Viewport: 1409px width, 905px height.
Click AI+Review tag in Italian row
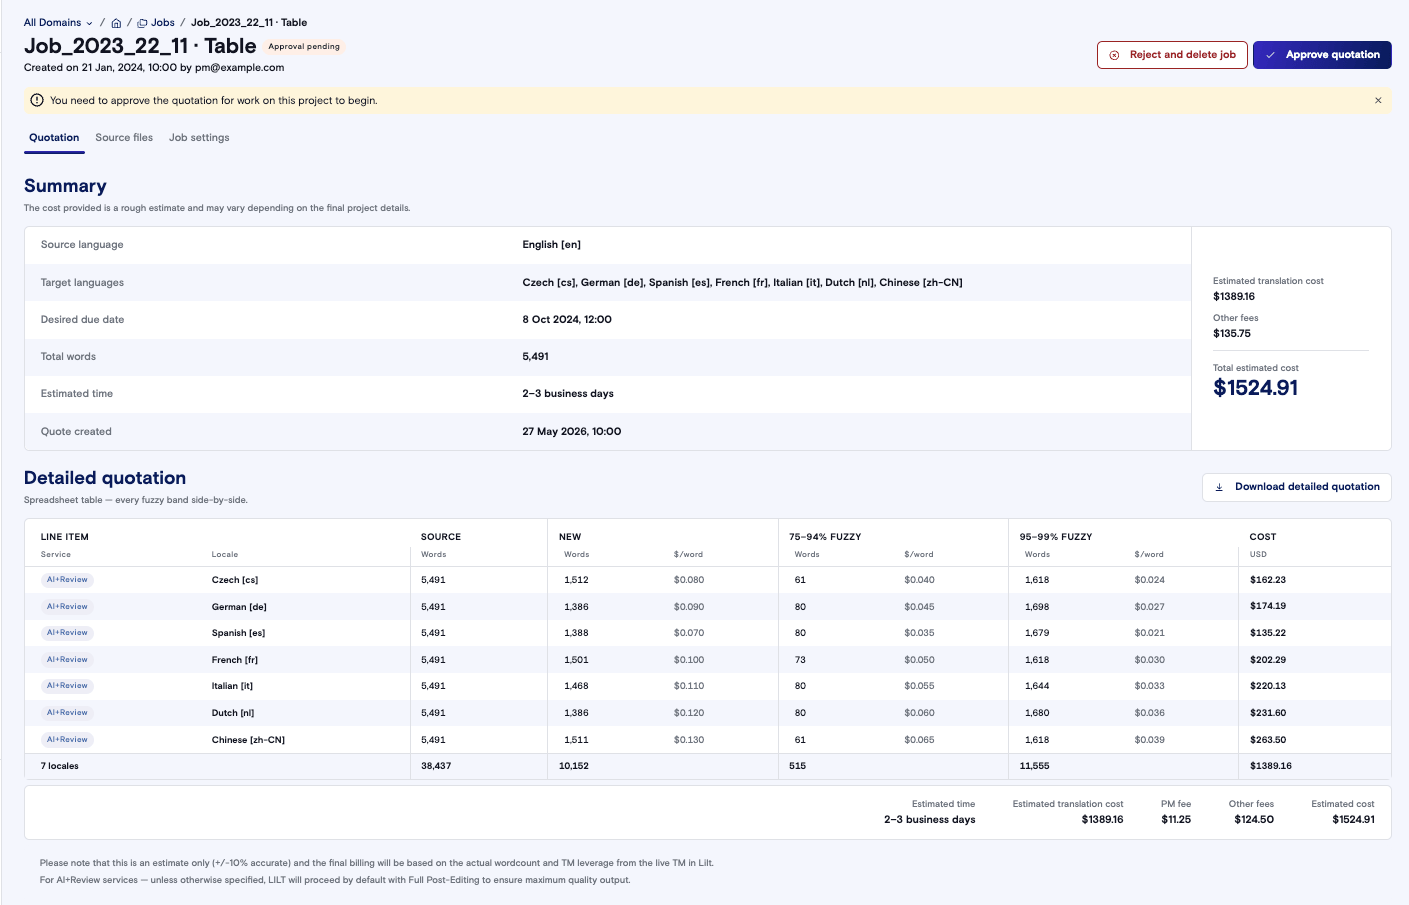pos(67,686)
